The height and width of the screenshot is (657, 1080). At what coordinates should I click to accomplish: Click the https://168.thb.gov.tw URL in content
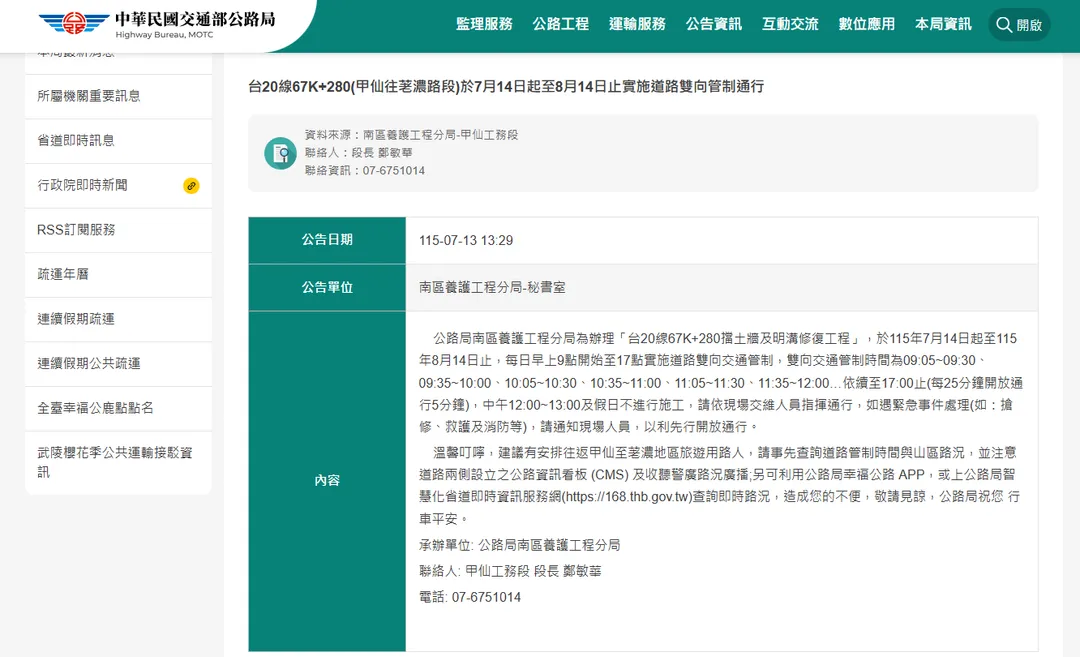pos(628,497)
